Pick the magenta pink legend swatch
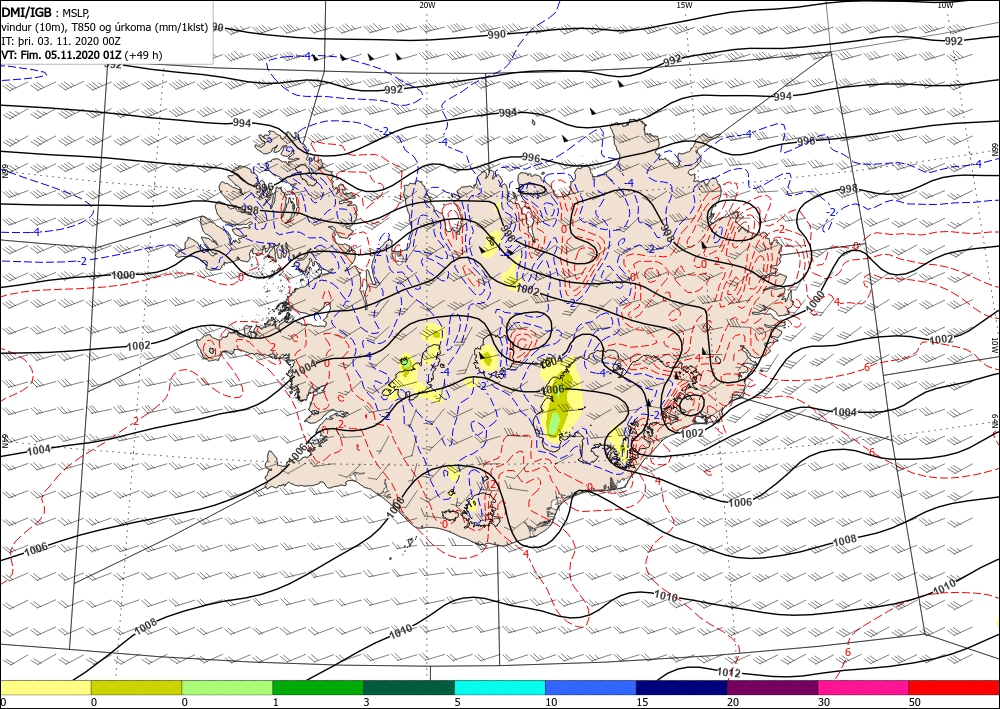Viewport: 1000px width, 709px height. (864, 687)
